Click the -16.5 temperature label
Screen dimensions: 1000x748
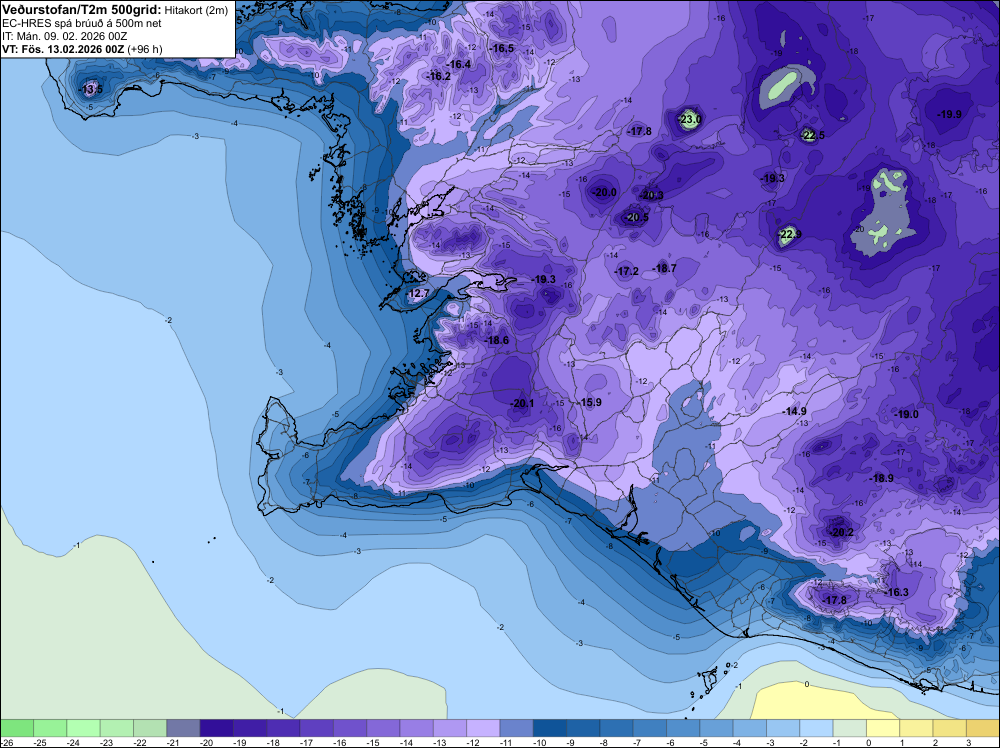click(501, 48)
